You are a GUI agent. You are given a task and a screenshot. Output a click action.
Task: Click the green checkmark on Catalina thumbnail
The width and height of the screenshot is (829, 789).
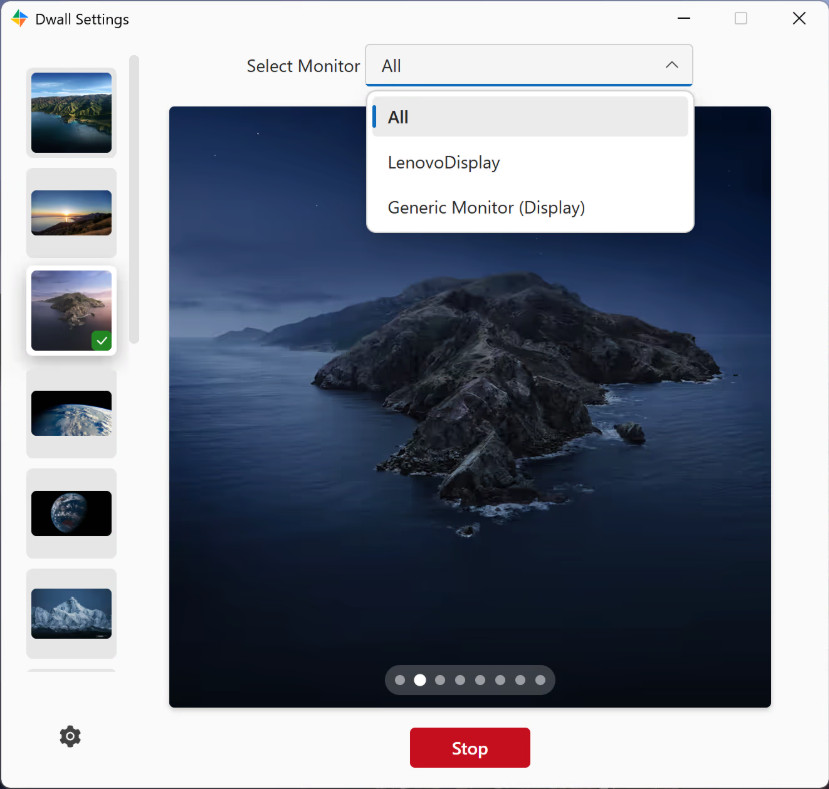(x=102, y=341)
